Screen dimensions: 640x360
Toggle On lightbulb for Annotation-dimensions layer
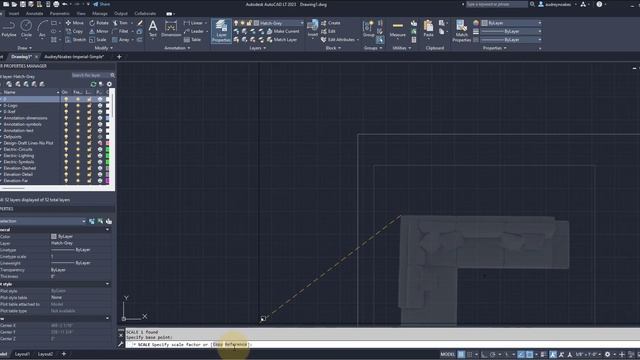(66, 118)
